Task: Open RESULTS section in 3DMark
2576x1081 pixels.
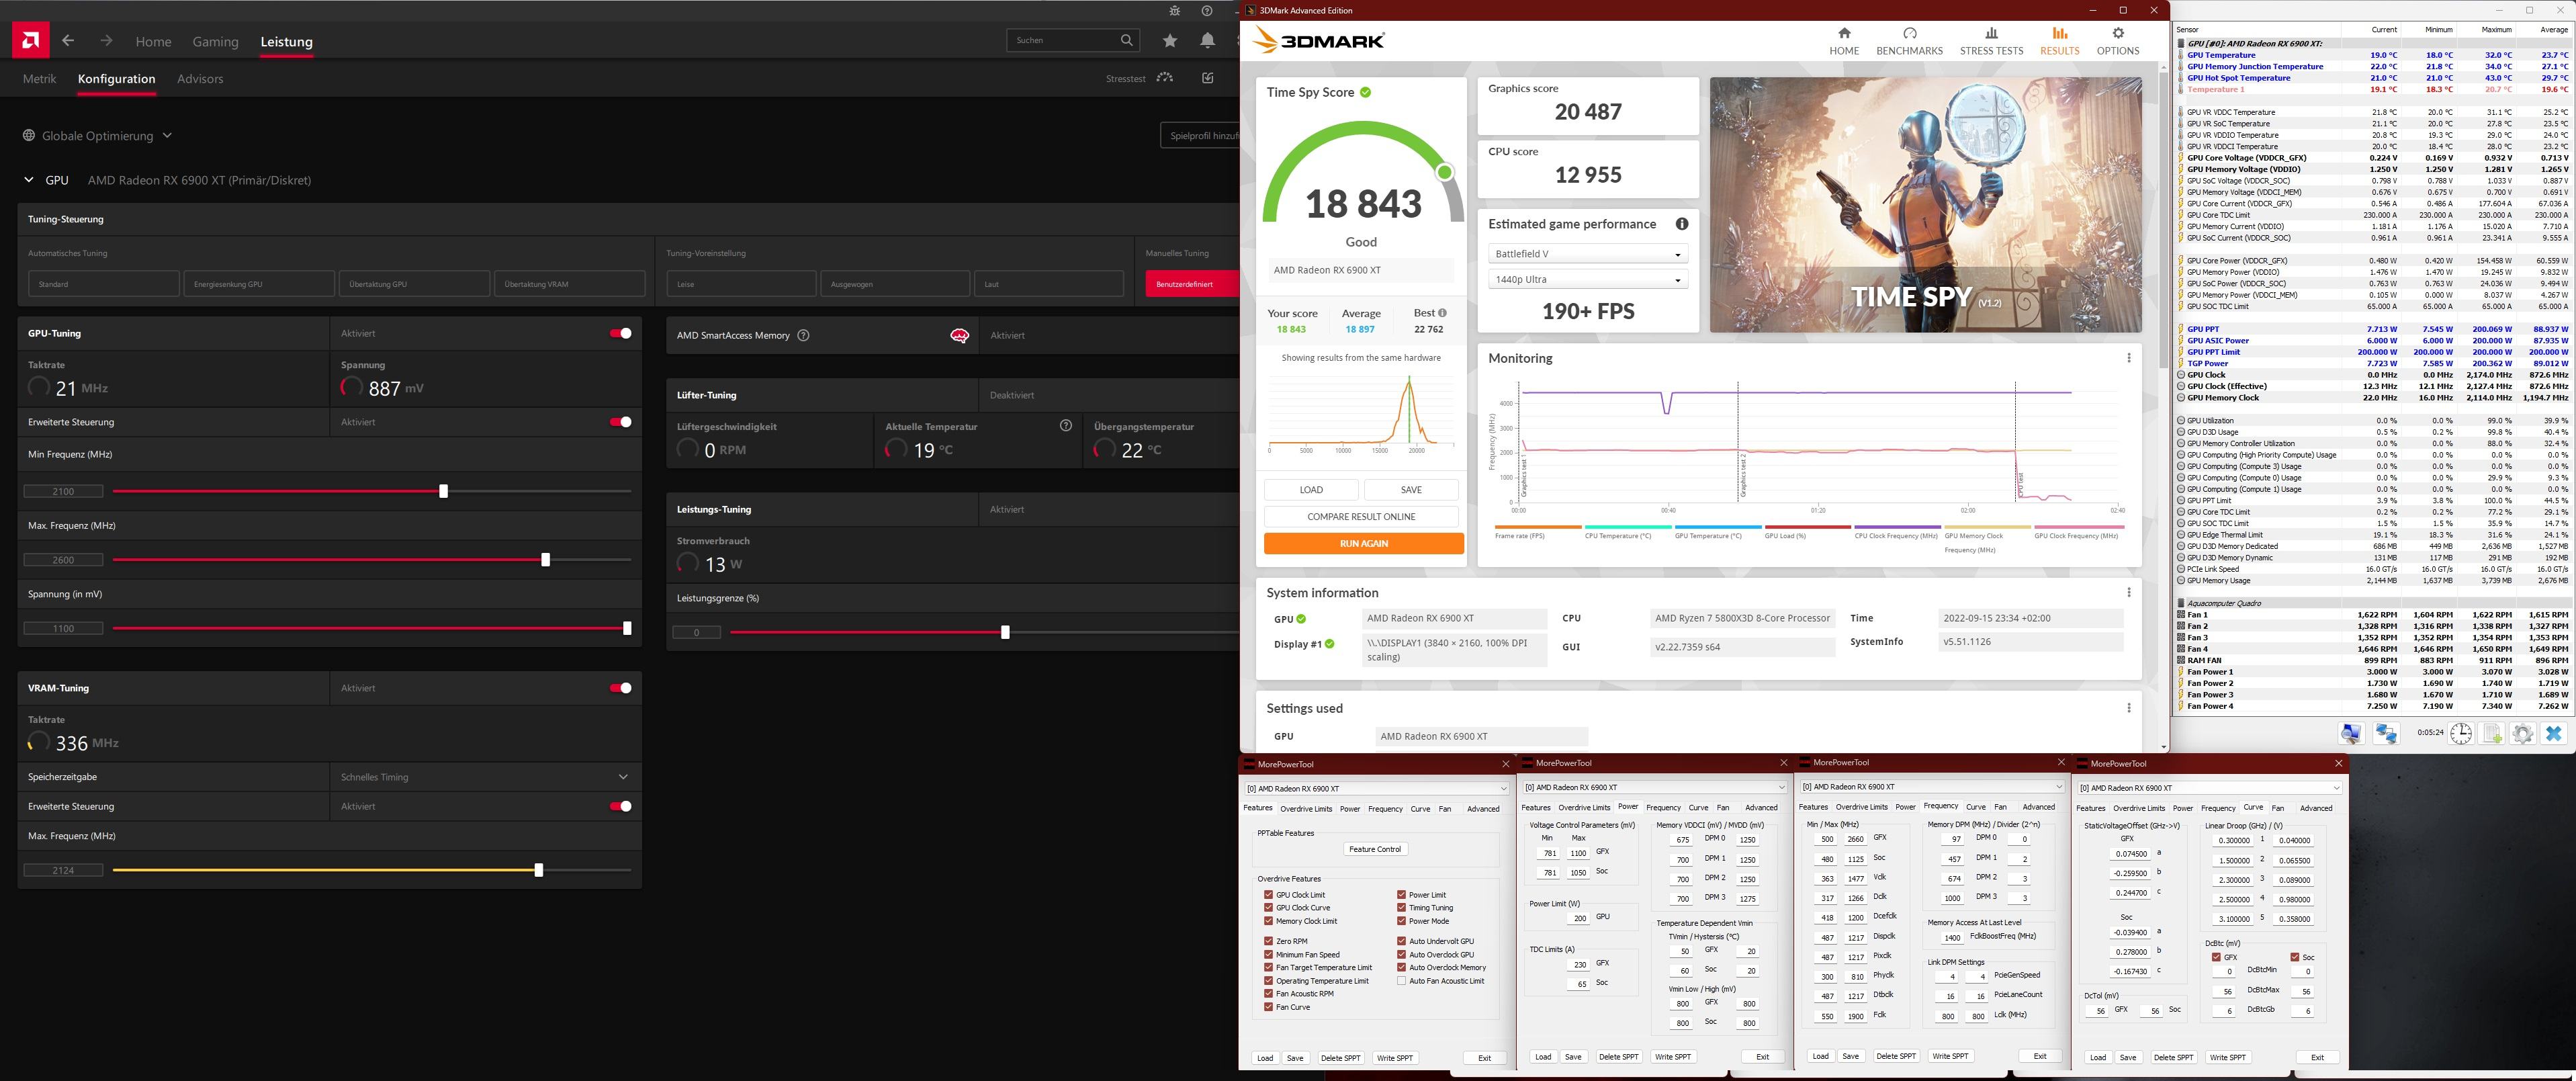Action: pyautogui.click(x=2059, y=41)
